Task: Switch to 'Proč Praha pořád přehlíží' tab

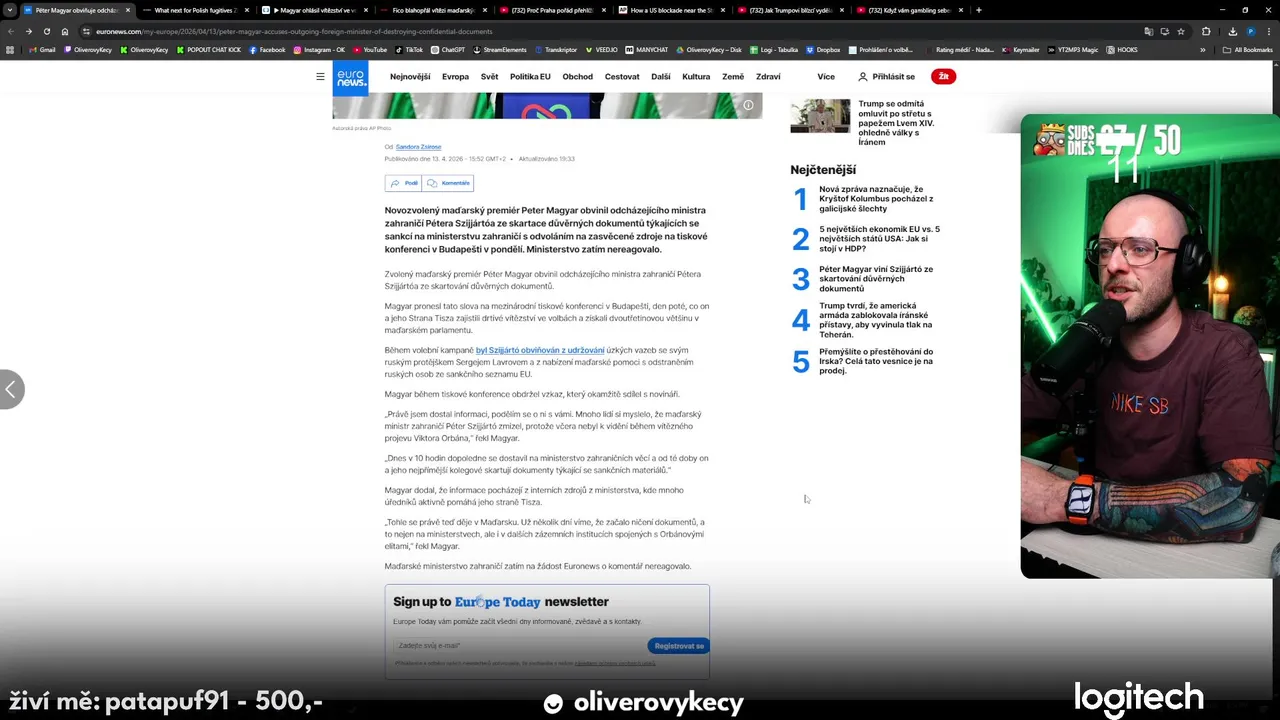Action: (x=550, y=10)
